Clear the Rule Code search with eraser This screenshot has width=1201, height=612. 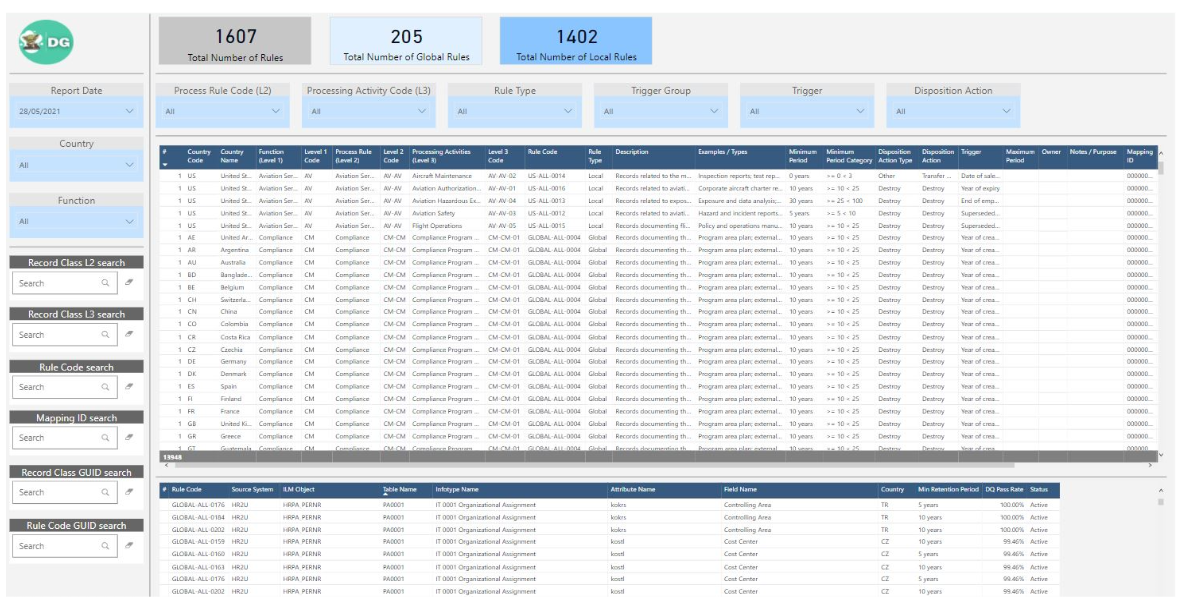coord(129,387)
